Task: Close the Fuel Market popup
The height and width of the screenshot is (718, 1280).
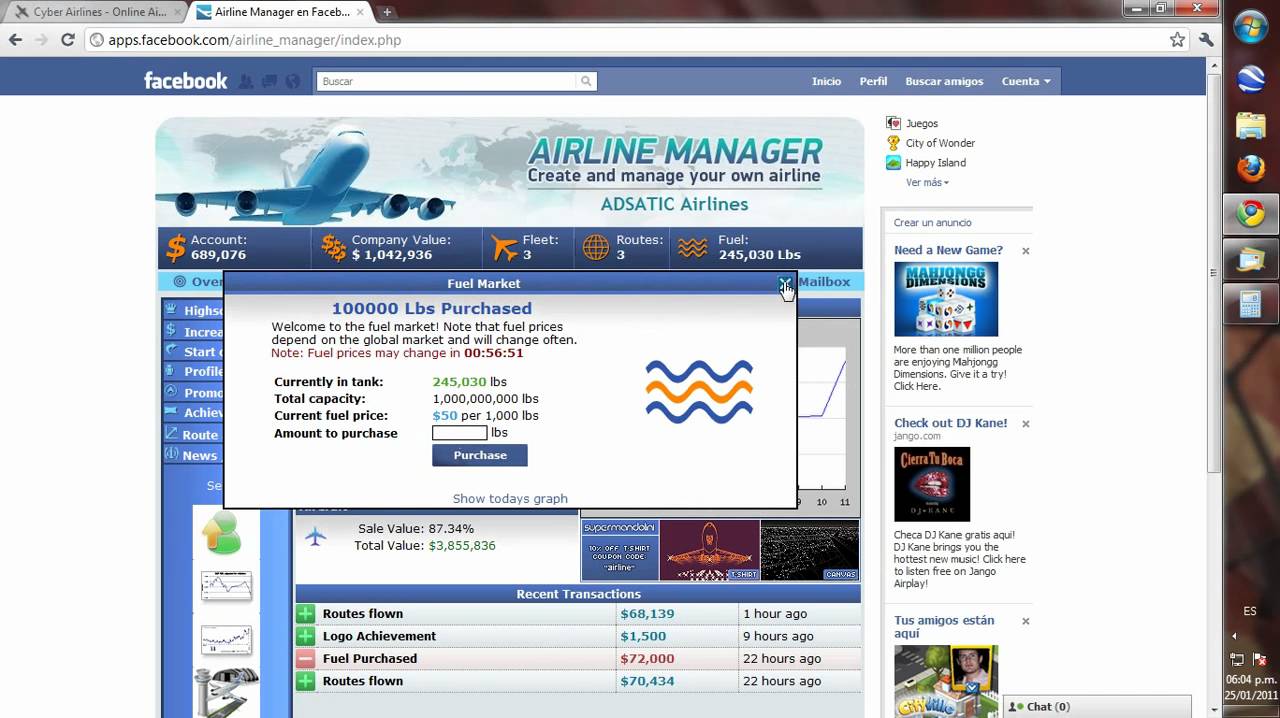Action: [785, 284]
